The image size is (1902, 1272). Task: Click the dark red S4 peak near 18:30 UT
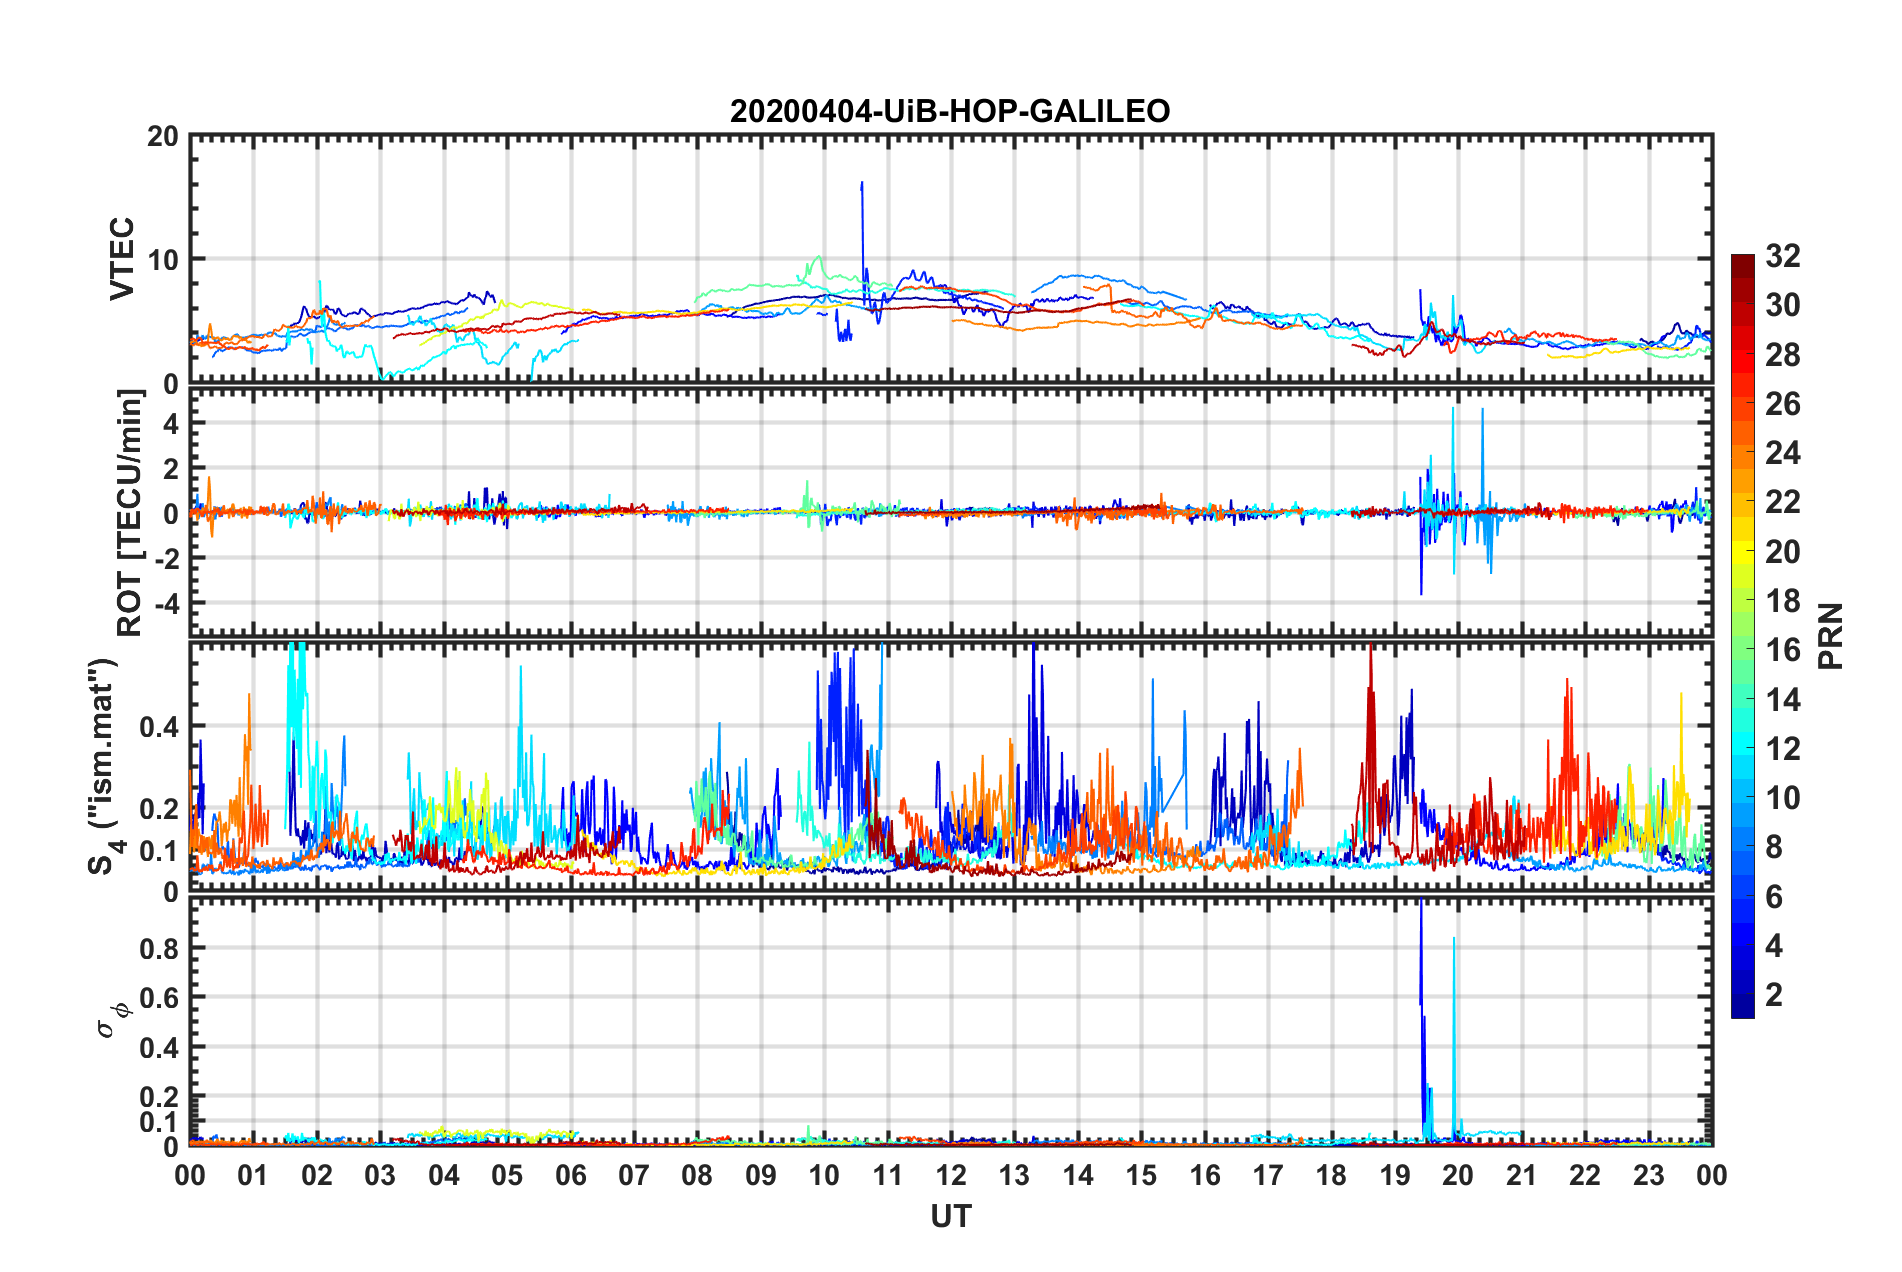(x=1370, y=690)
